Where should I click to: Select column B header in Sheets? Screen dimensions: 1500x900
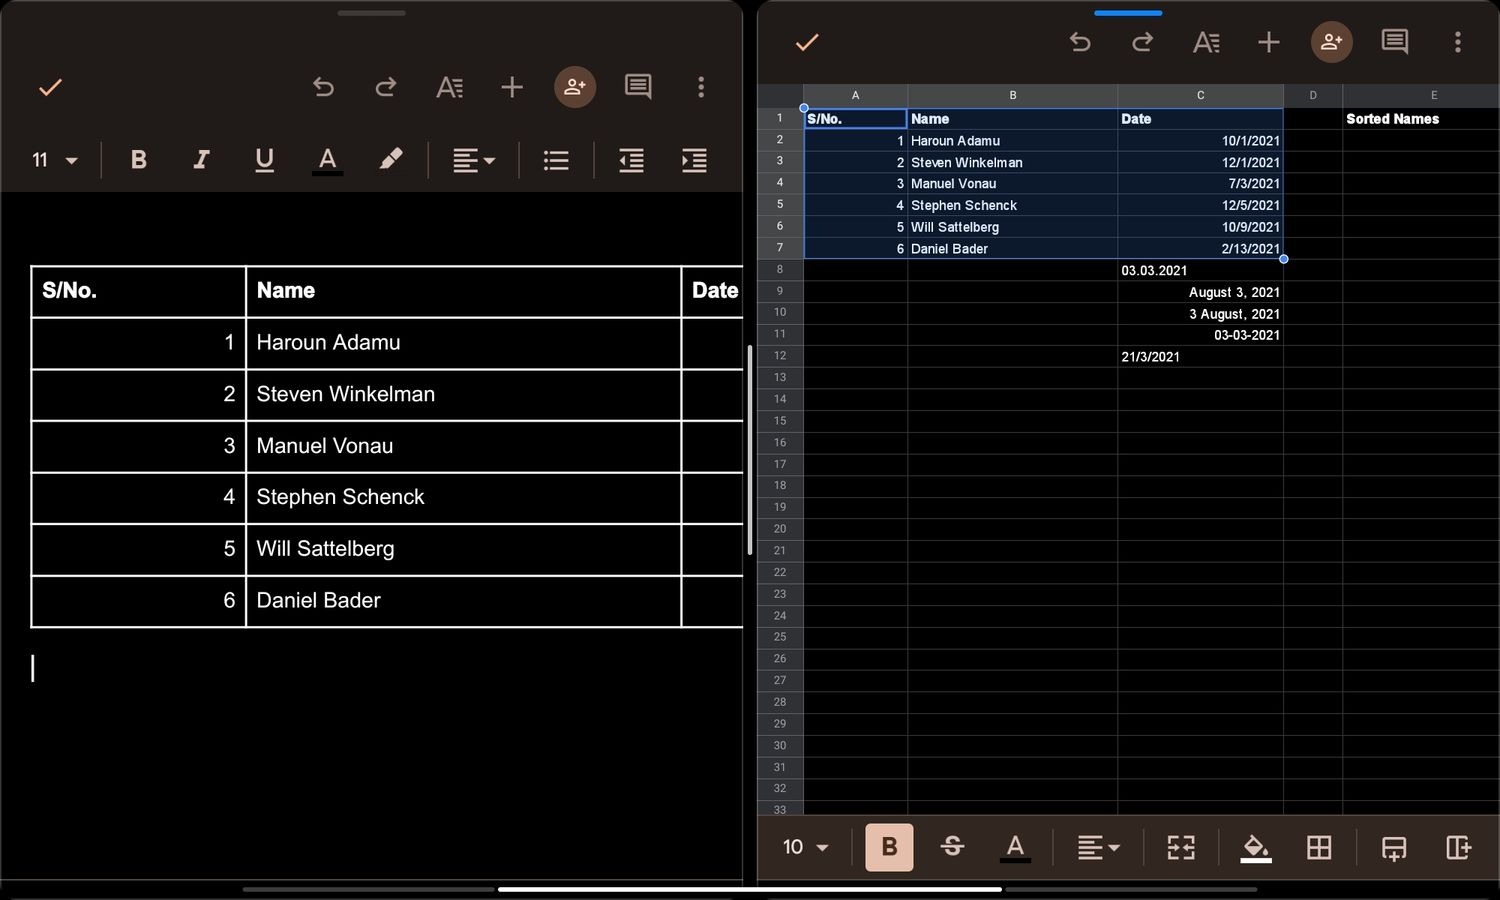pyautogui.click(x=1012, y=95)
